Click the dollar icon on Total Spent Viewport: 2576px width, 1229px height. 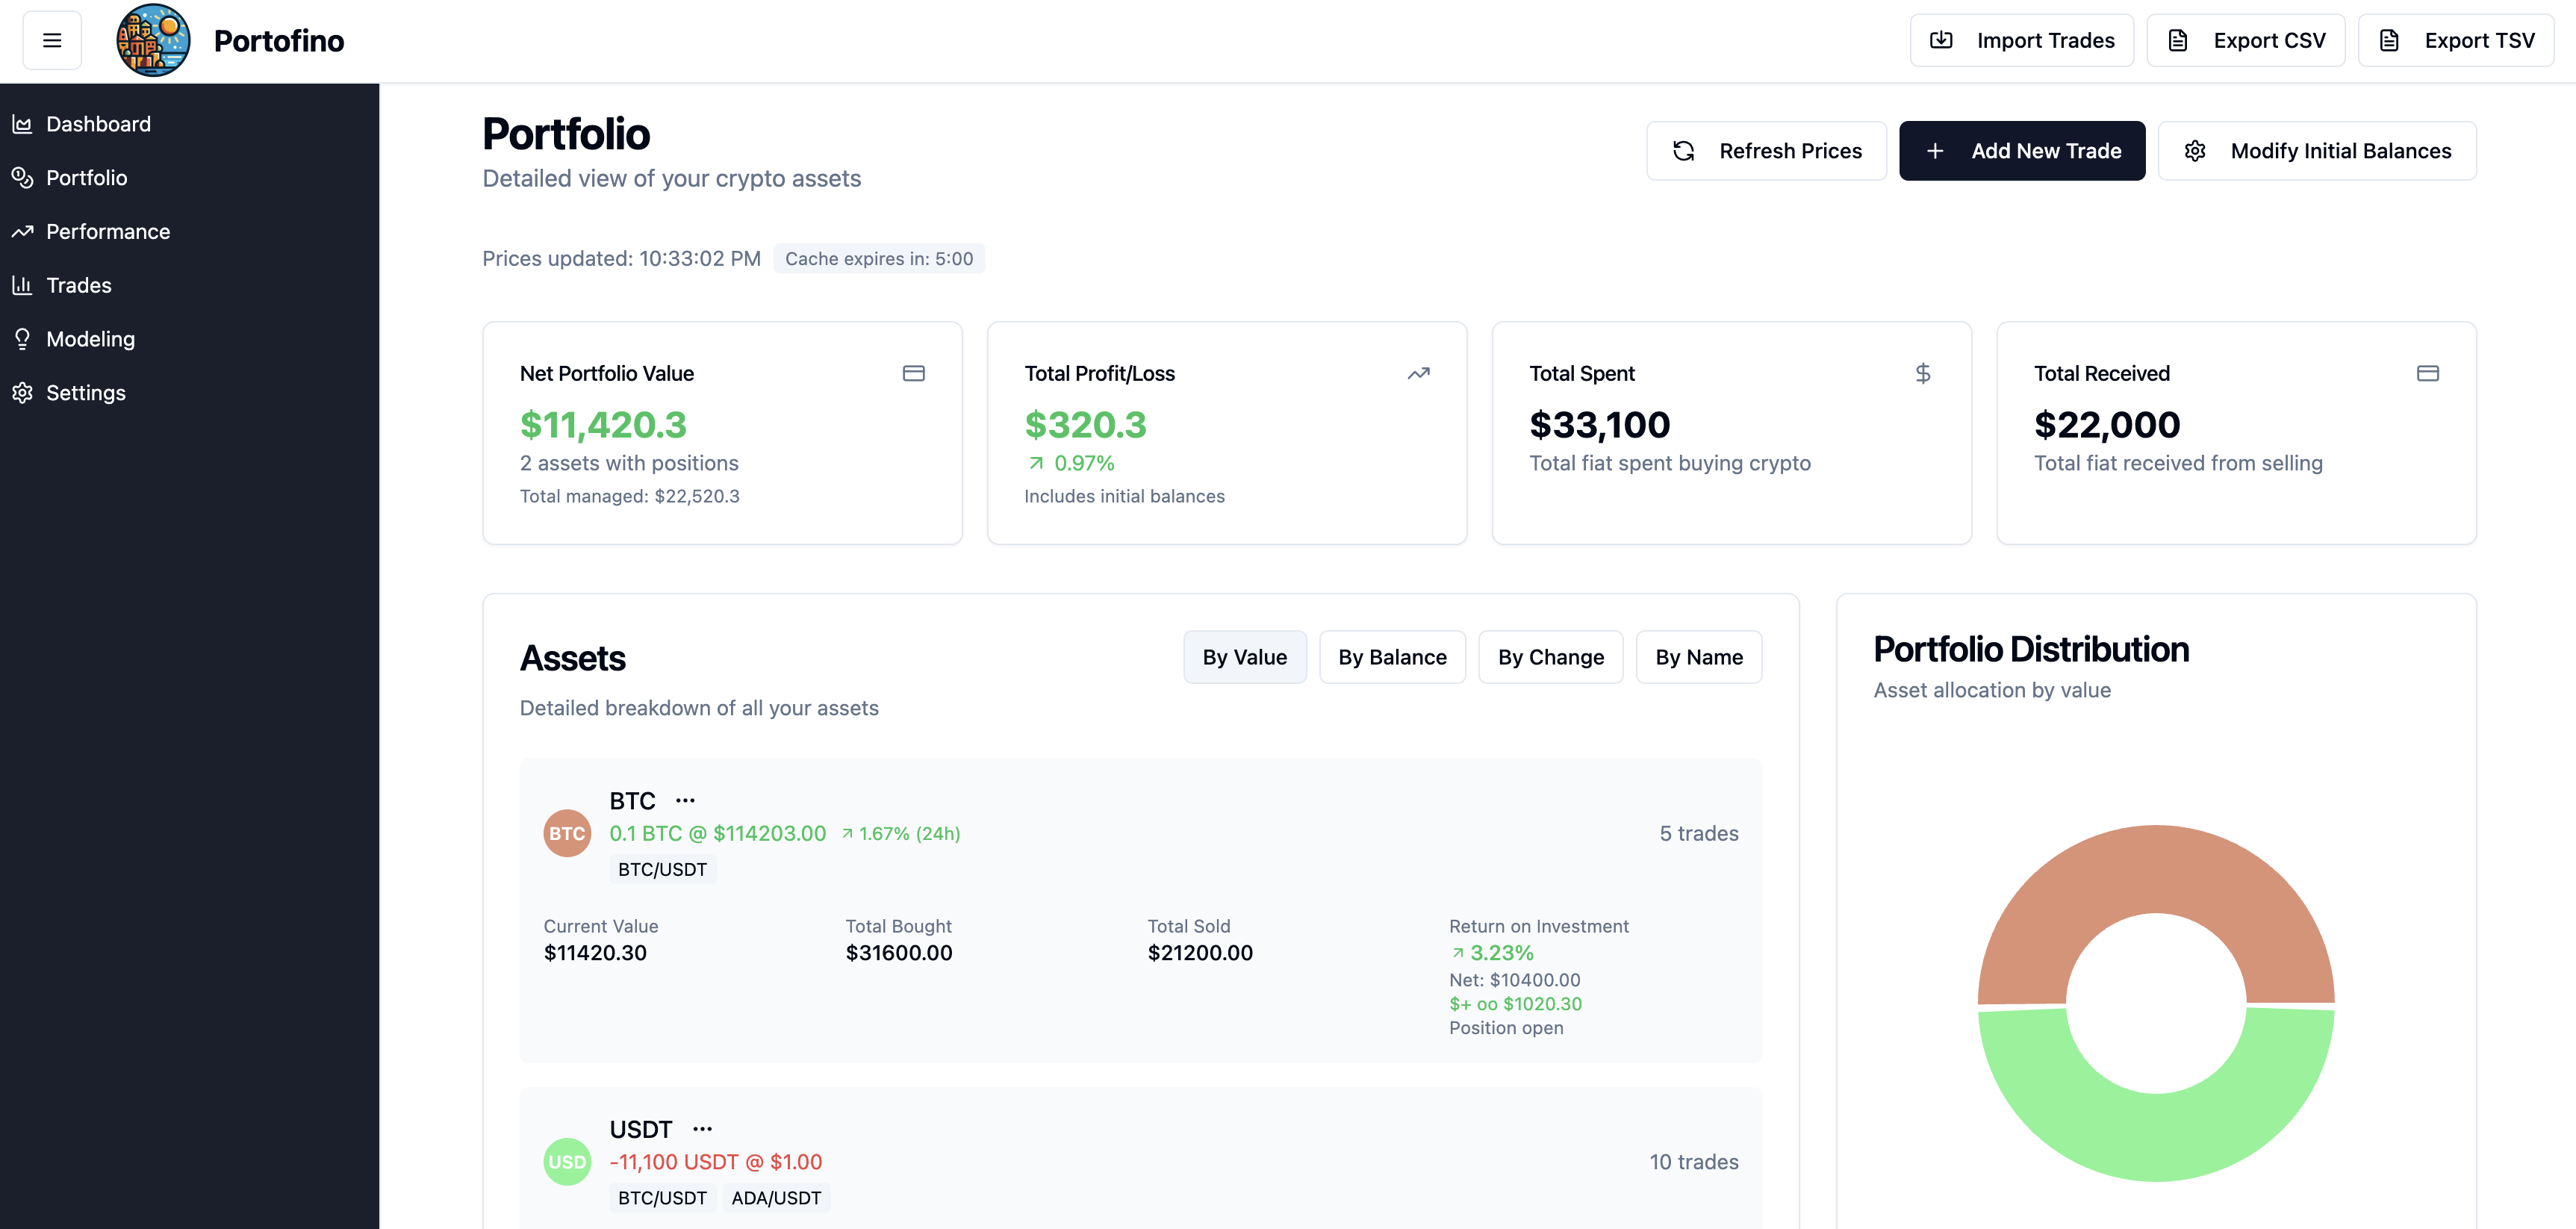pyautogui.click(x=1922, y=373)
